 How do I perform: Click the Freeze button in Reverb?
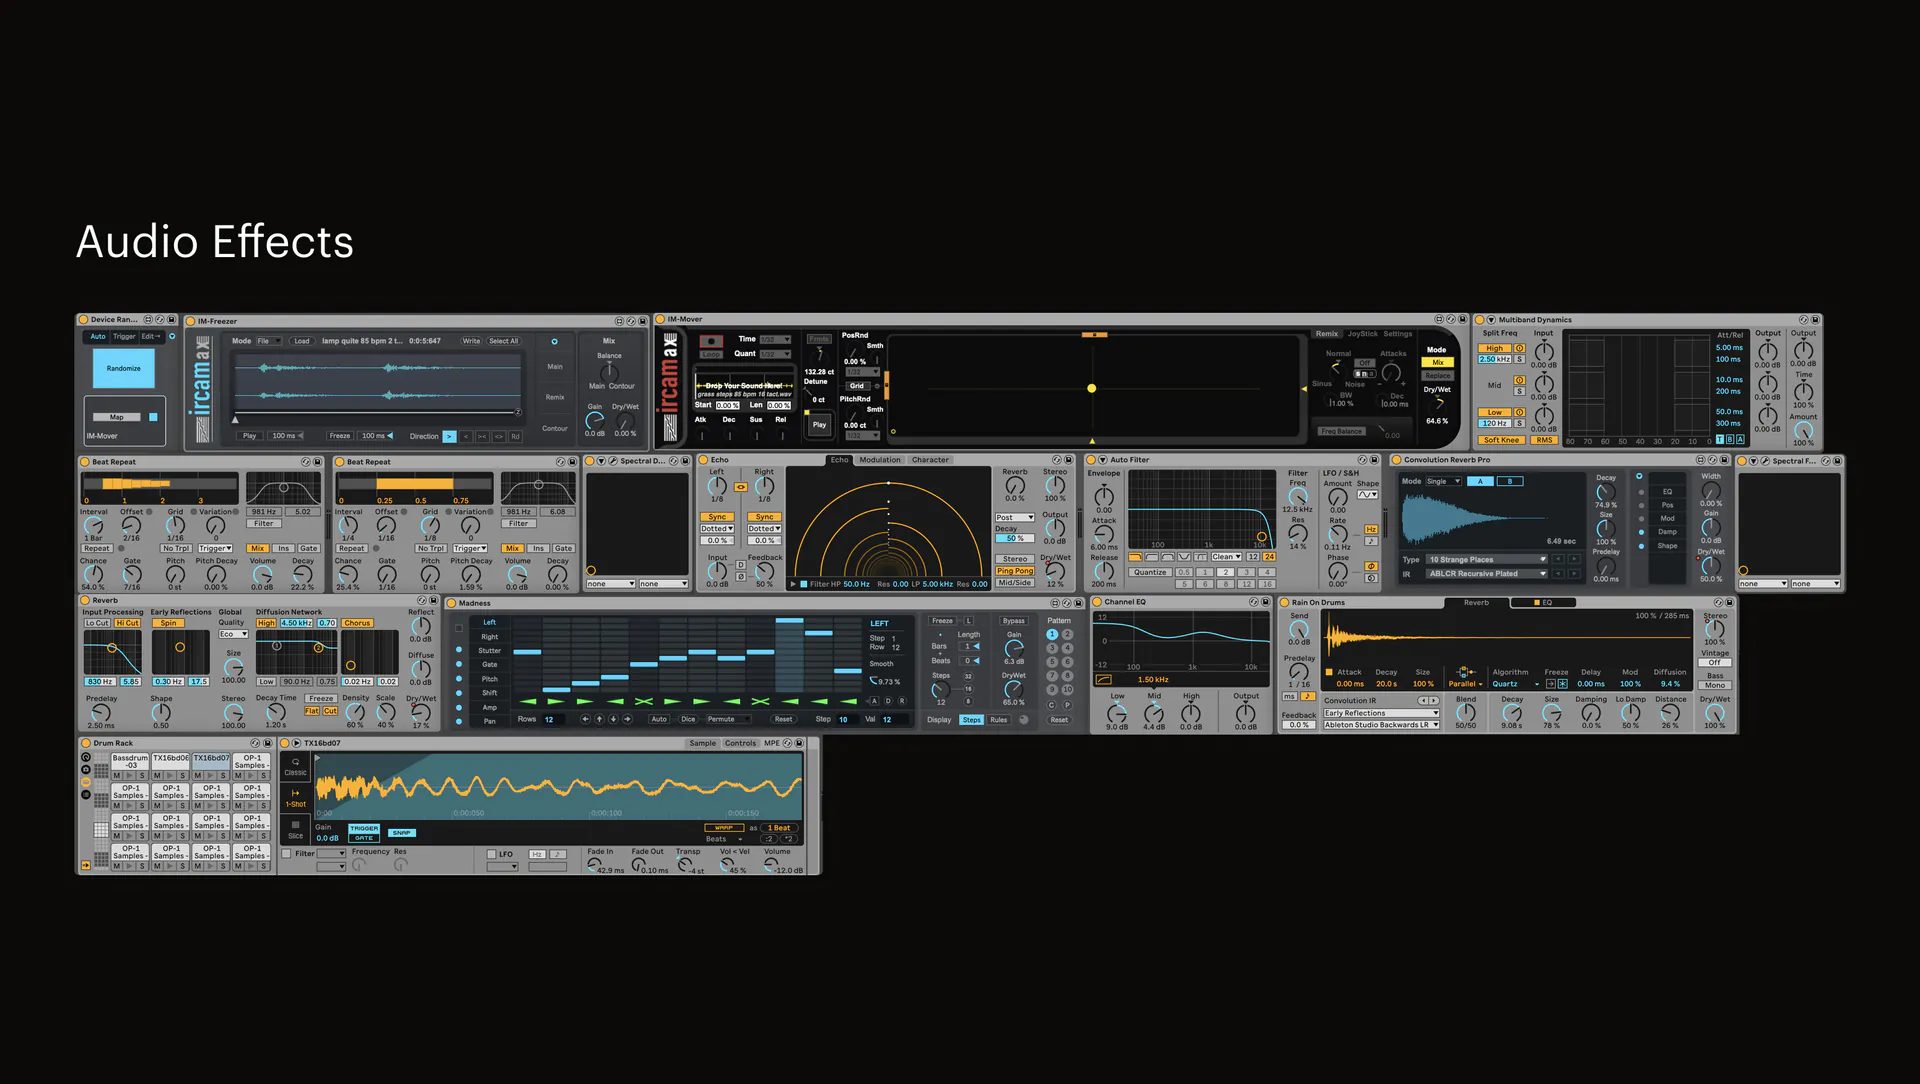click(x=321, y=698)
